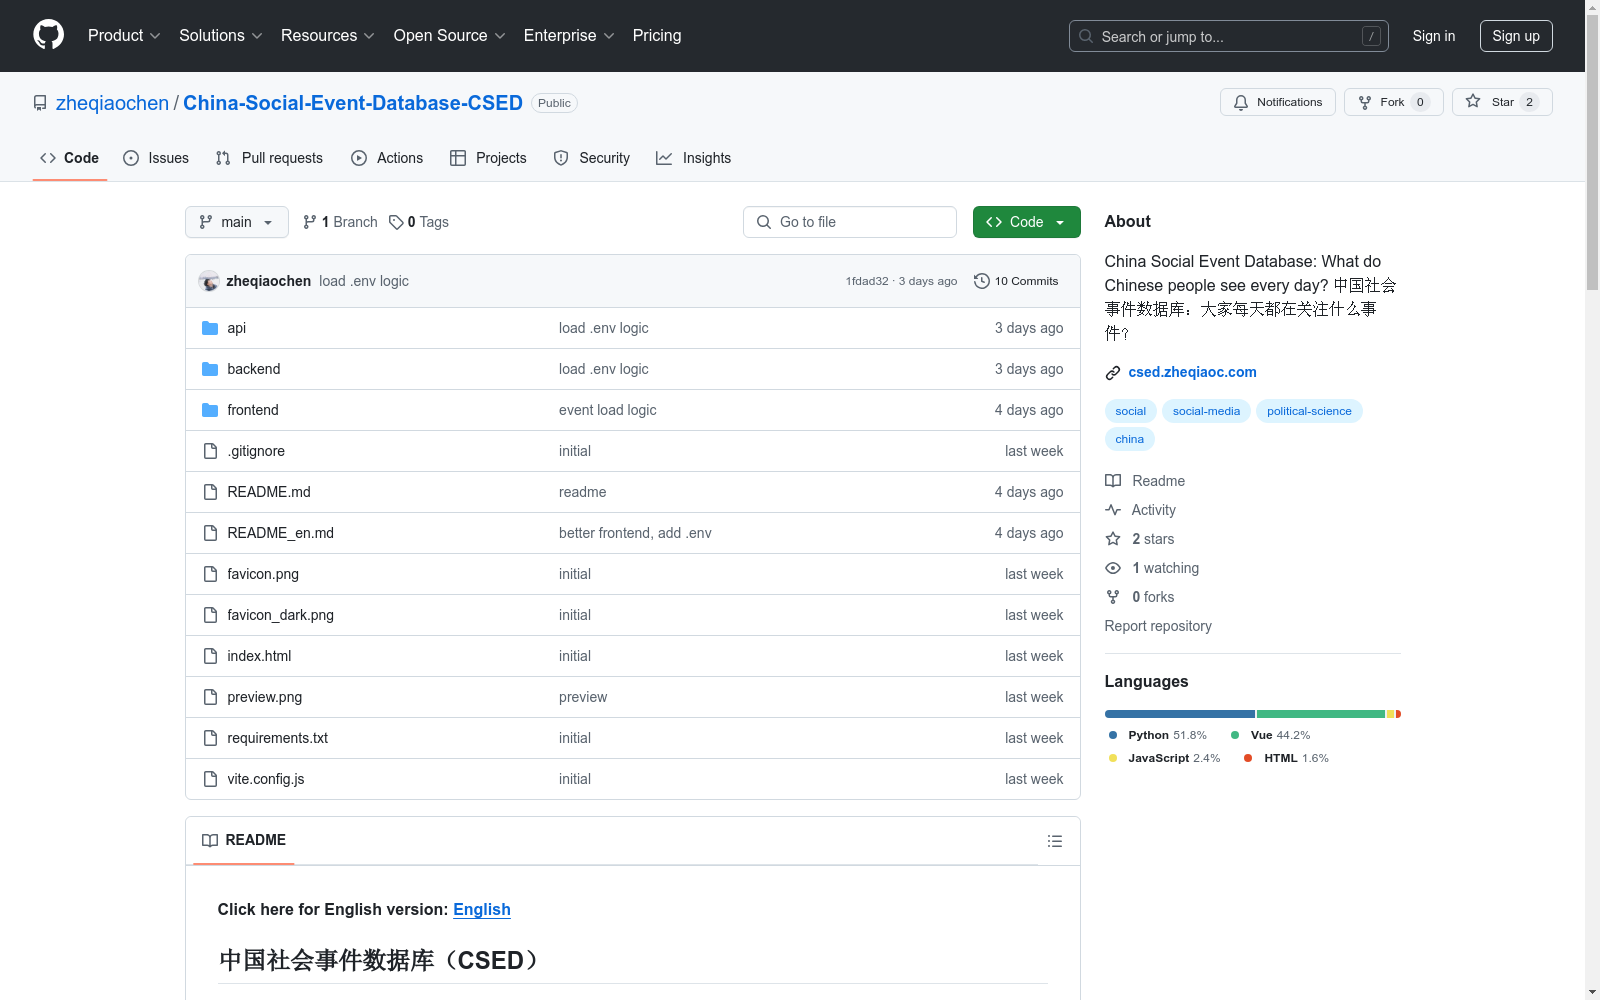
Task: Open the zheqiaochen owner link in title
Action: point(112,103)
